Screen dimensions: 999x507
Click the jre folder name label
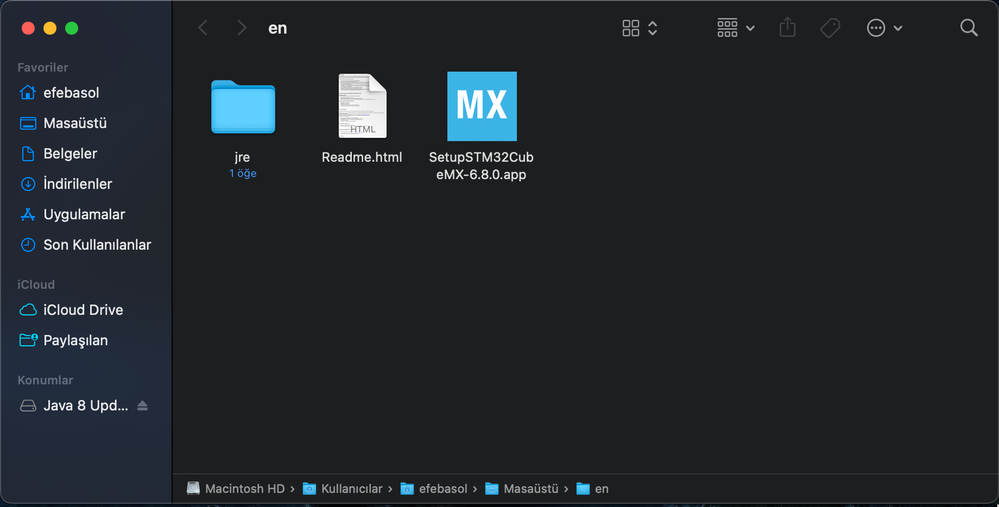pos(242,157)
